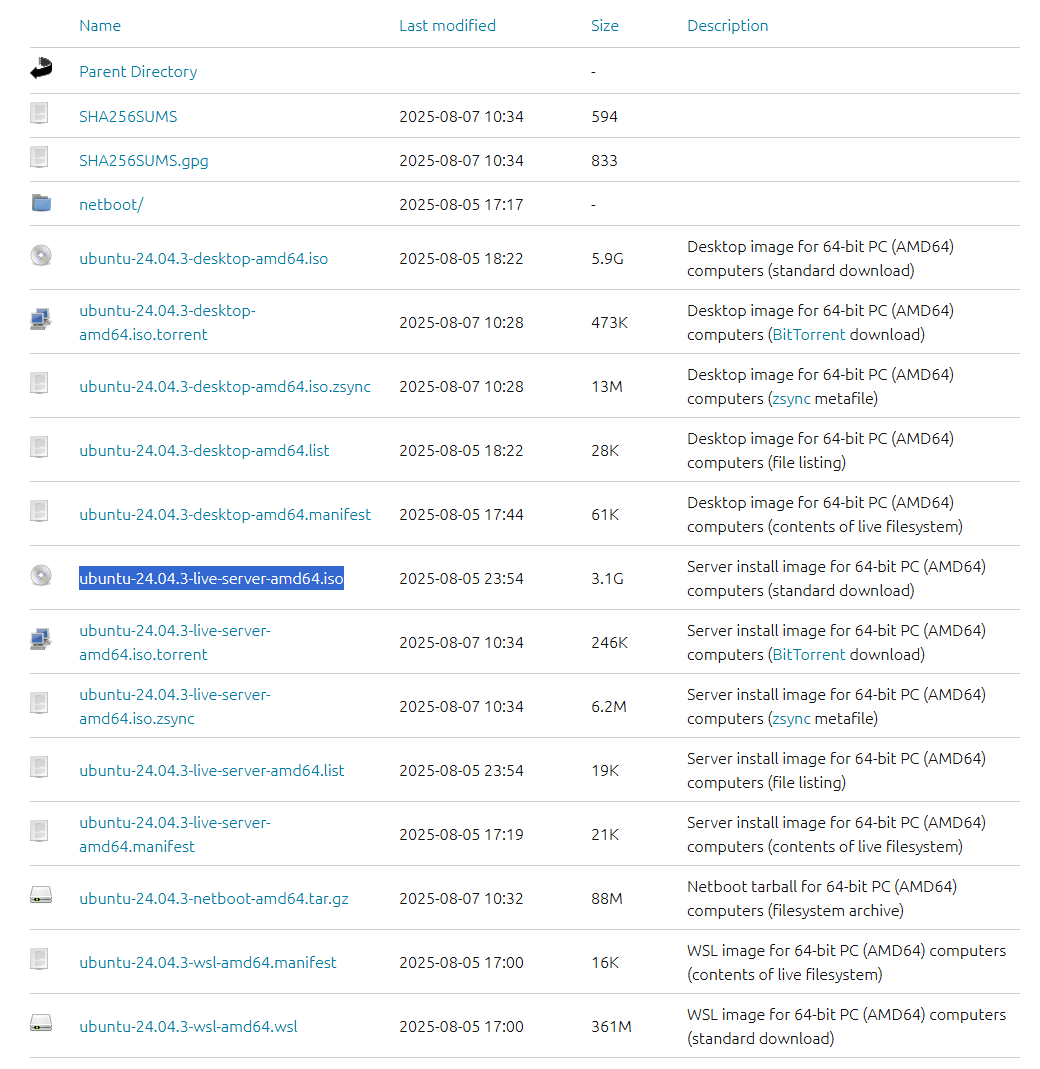Click the file icon beside SHA256SUMS
Viewport: 1040px width, 1069px height.
(40, 113)
